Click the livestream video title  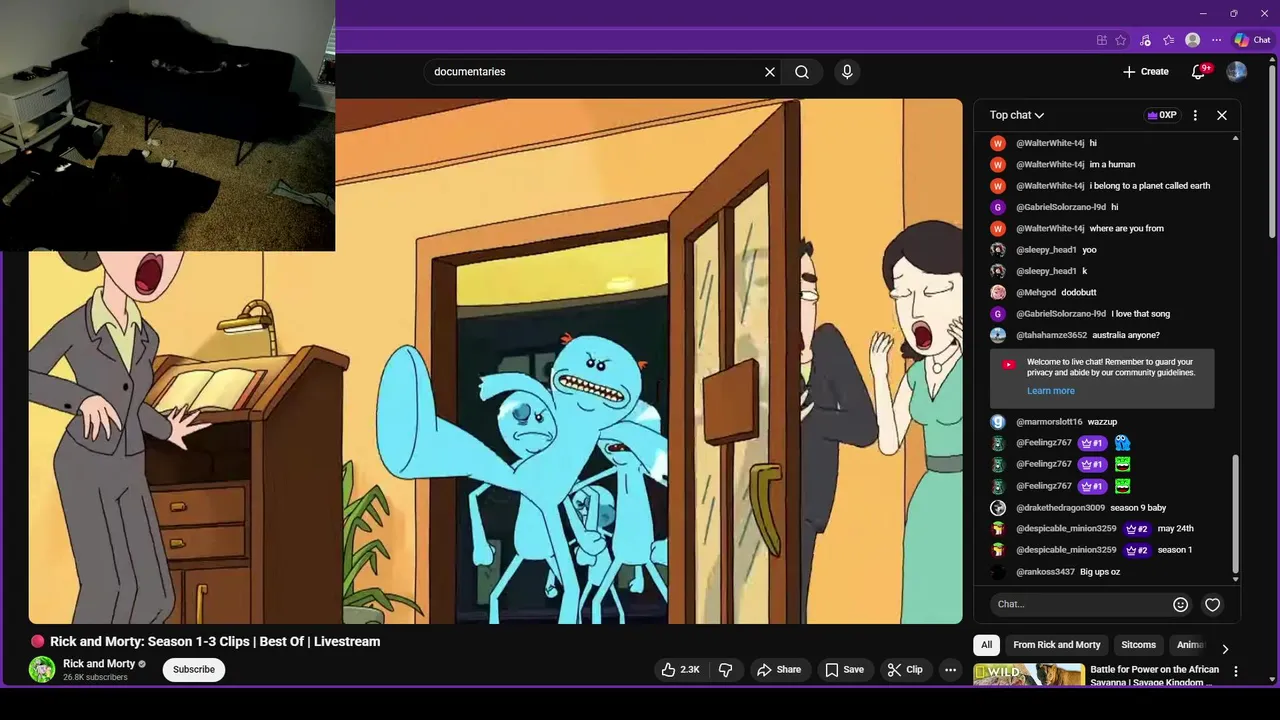(215, 642)
